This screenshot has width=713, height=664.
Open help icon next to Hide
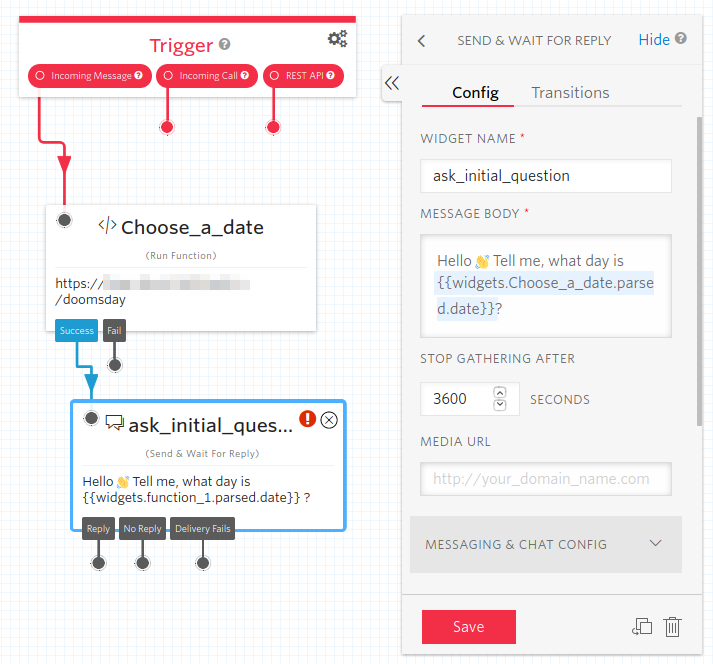[x=680, y=38]
